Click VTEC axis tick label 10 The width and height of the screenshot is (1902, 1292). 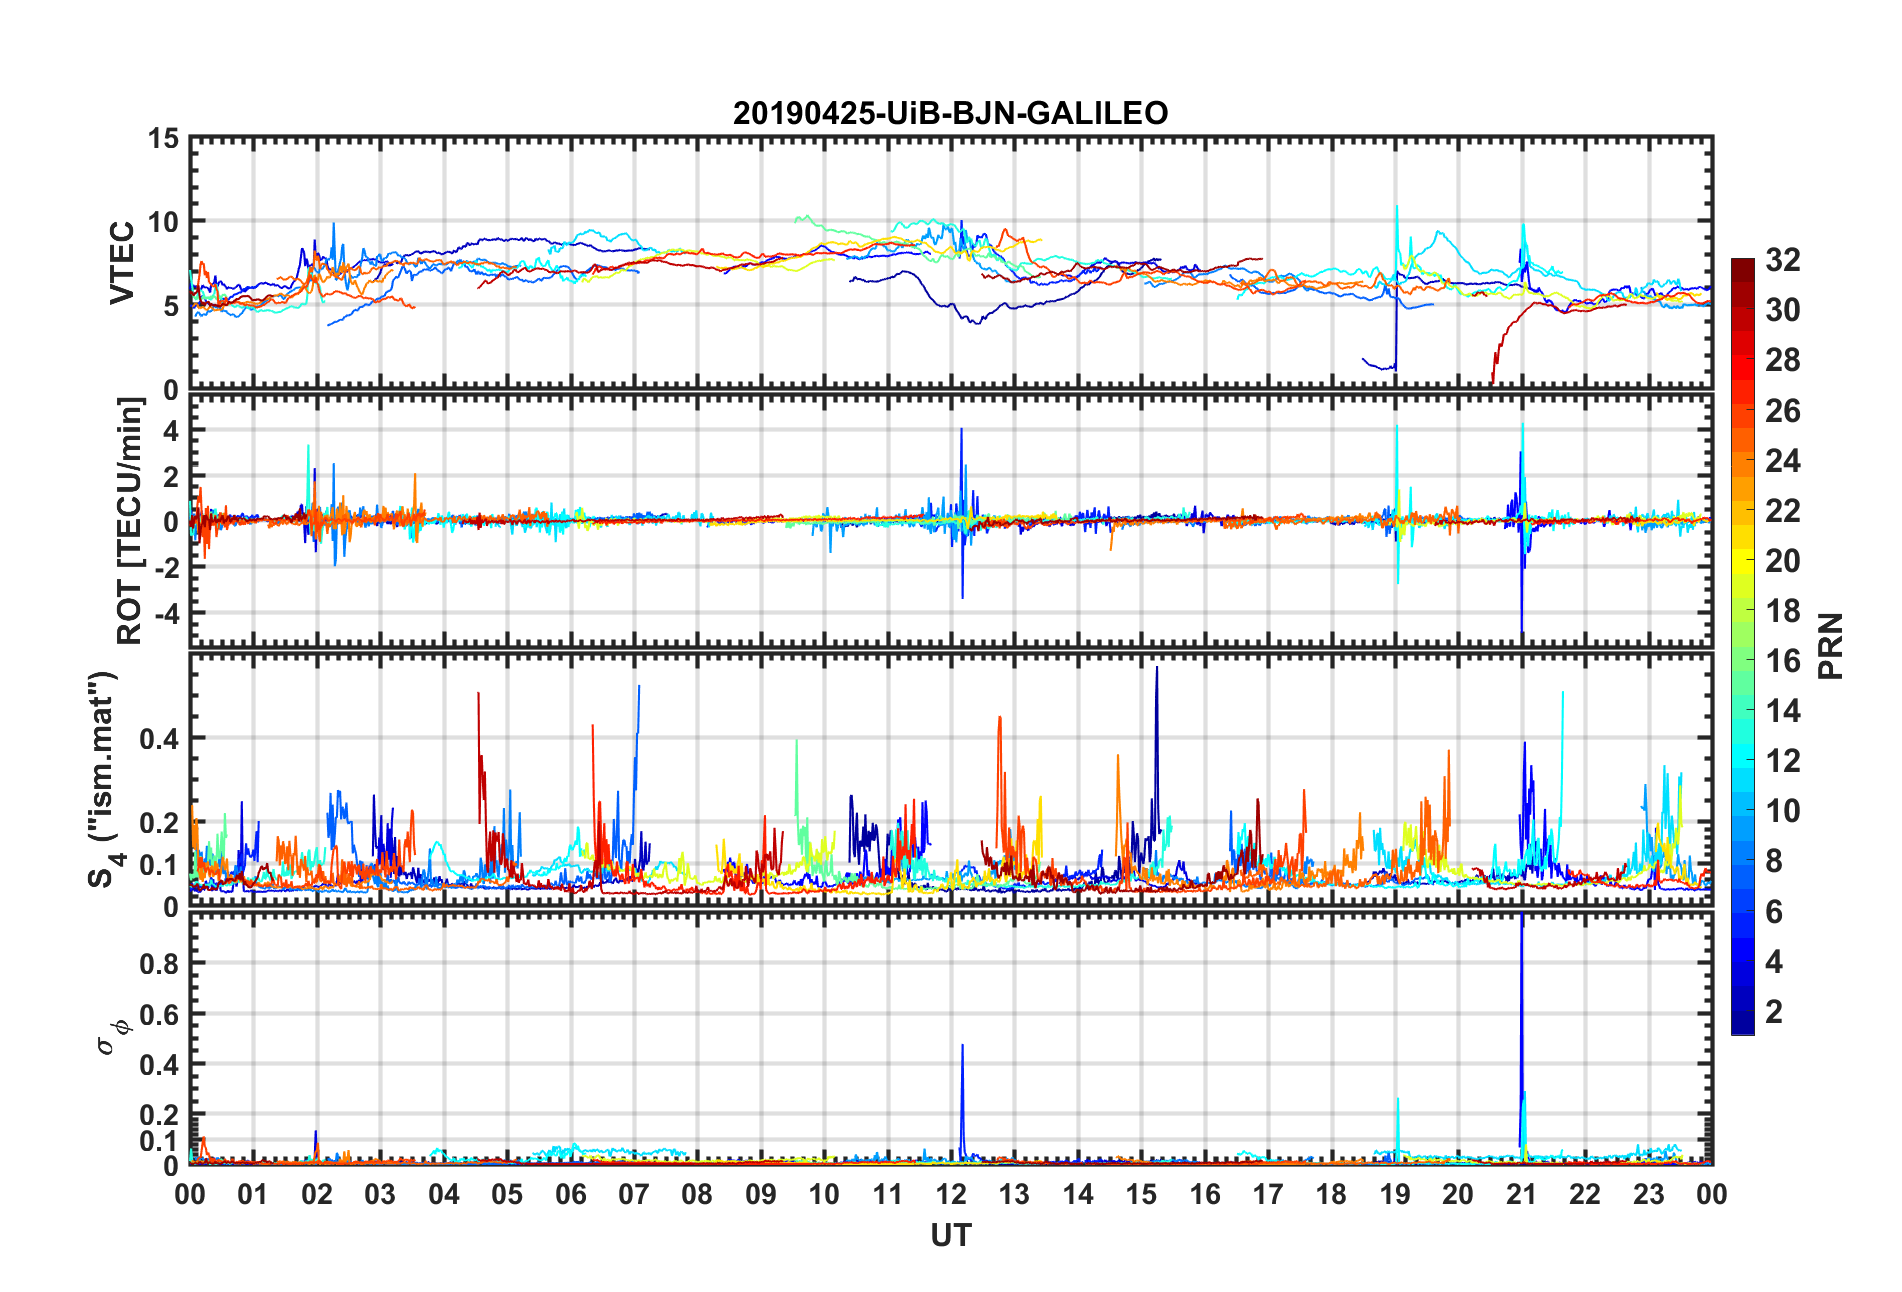pyautogui.click(x=163, y=222)
